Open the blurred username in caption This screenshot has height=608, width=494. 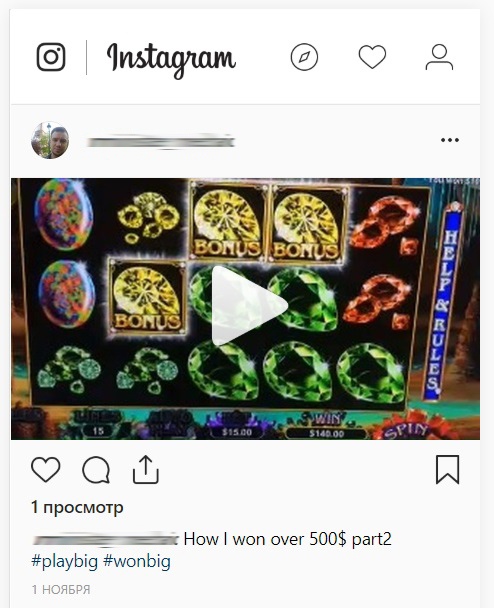pyautogui.click(x=105, y=539)
